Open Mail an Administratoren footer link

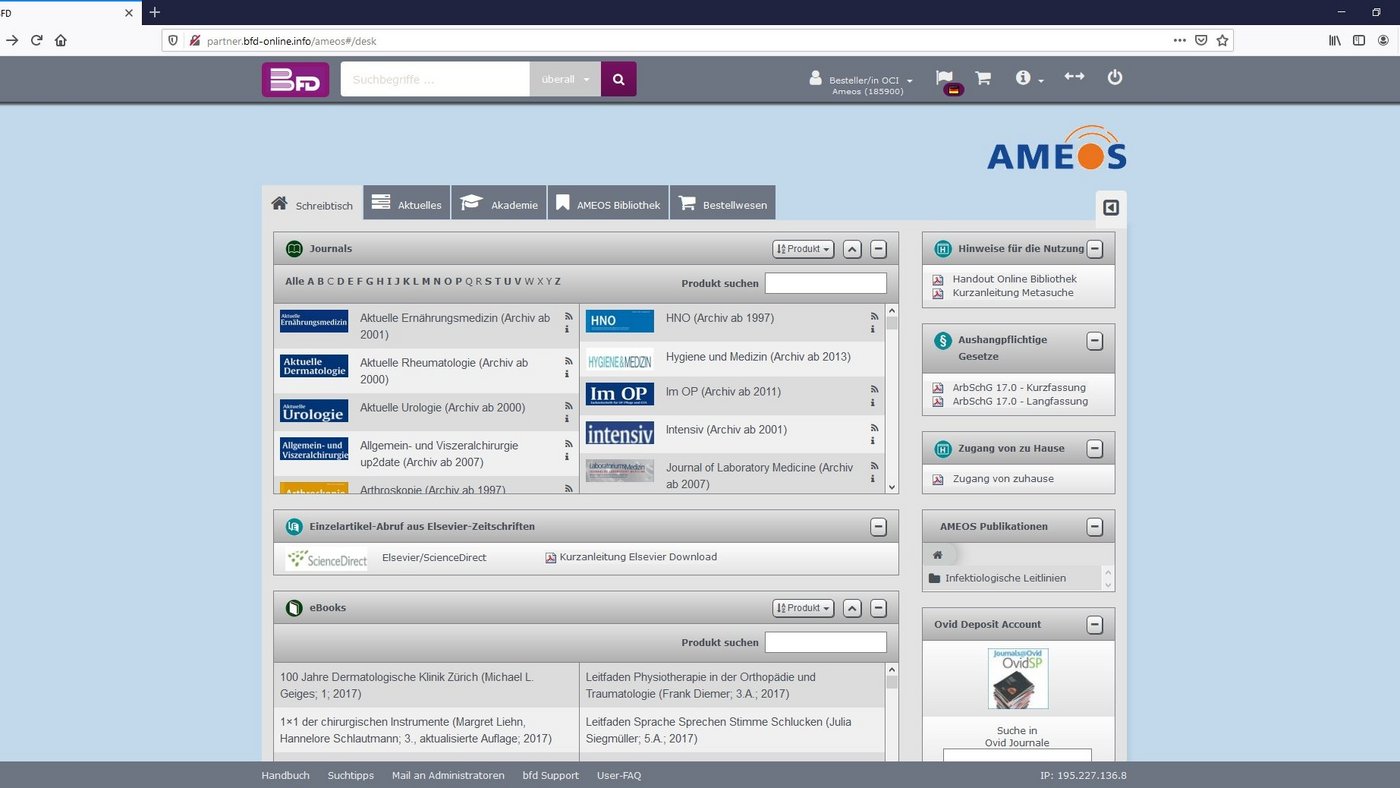(448, 775)
